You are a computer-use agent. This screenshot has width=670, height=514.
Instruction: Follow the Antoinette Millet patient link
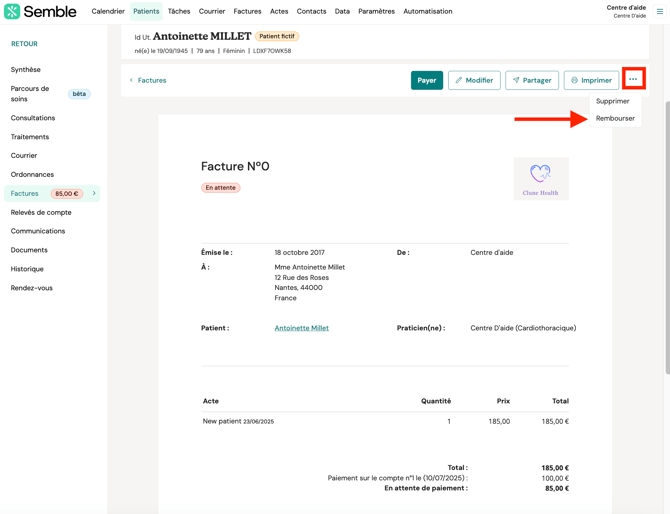point(301,328)
